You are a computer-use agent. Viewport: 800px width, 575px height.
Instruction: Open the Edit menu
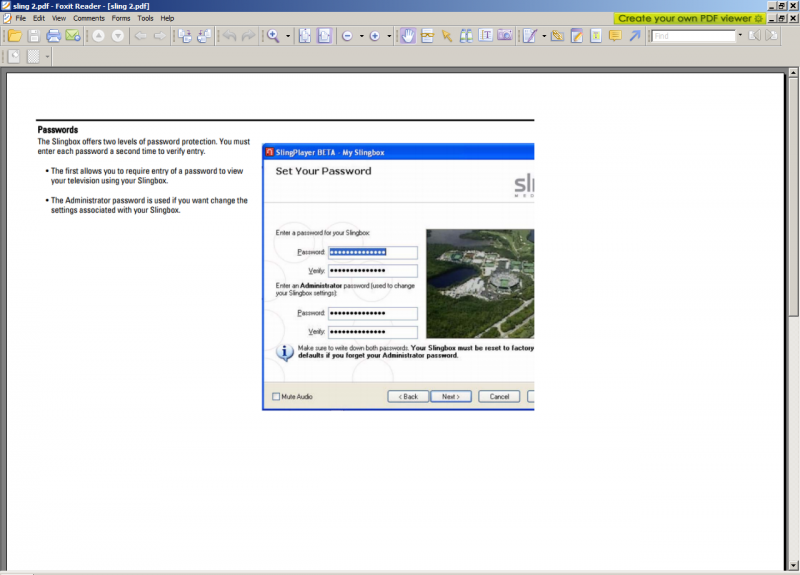[39, 18]
